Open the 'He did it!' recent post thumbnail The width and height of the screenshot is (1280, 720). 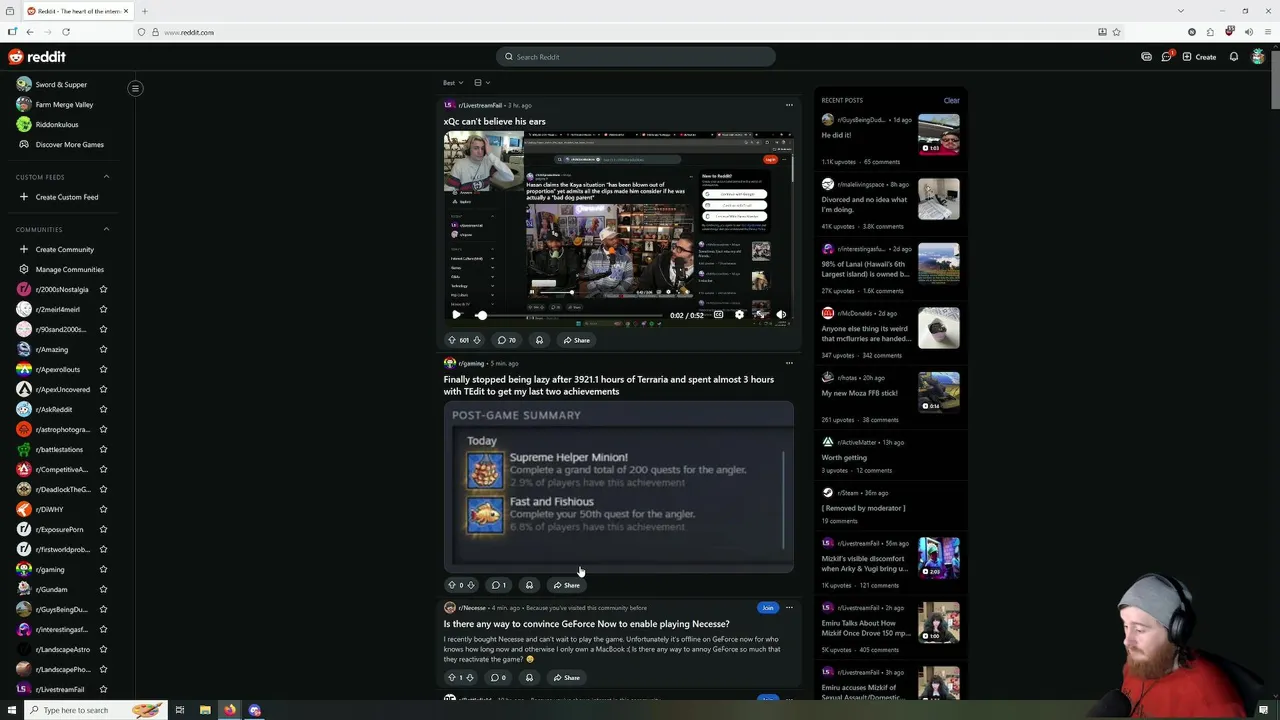click(x=939, y=134)
